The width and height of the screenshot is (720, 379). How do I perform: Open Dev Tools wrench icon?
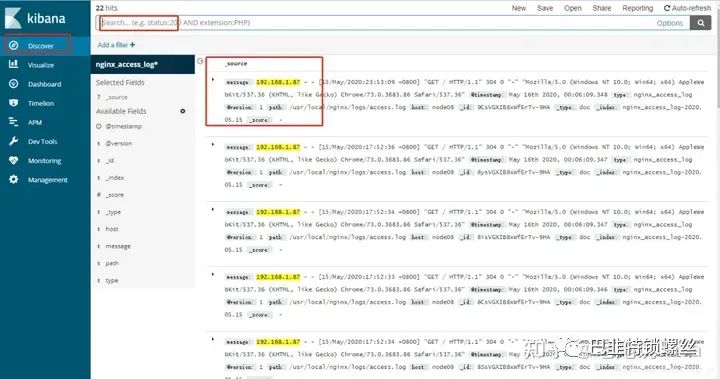pos(14,141)
